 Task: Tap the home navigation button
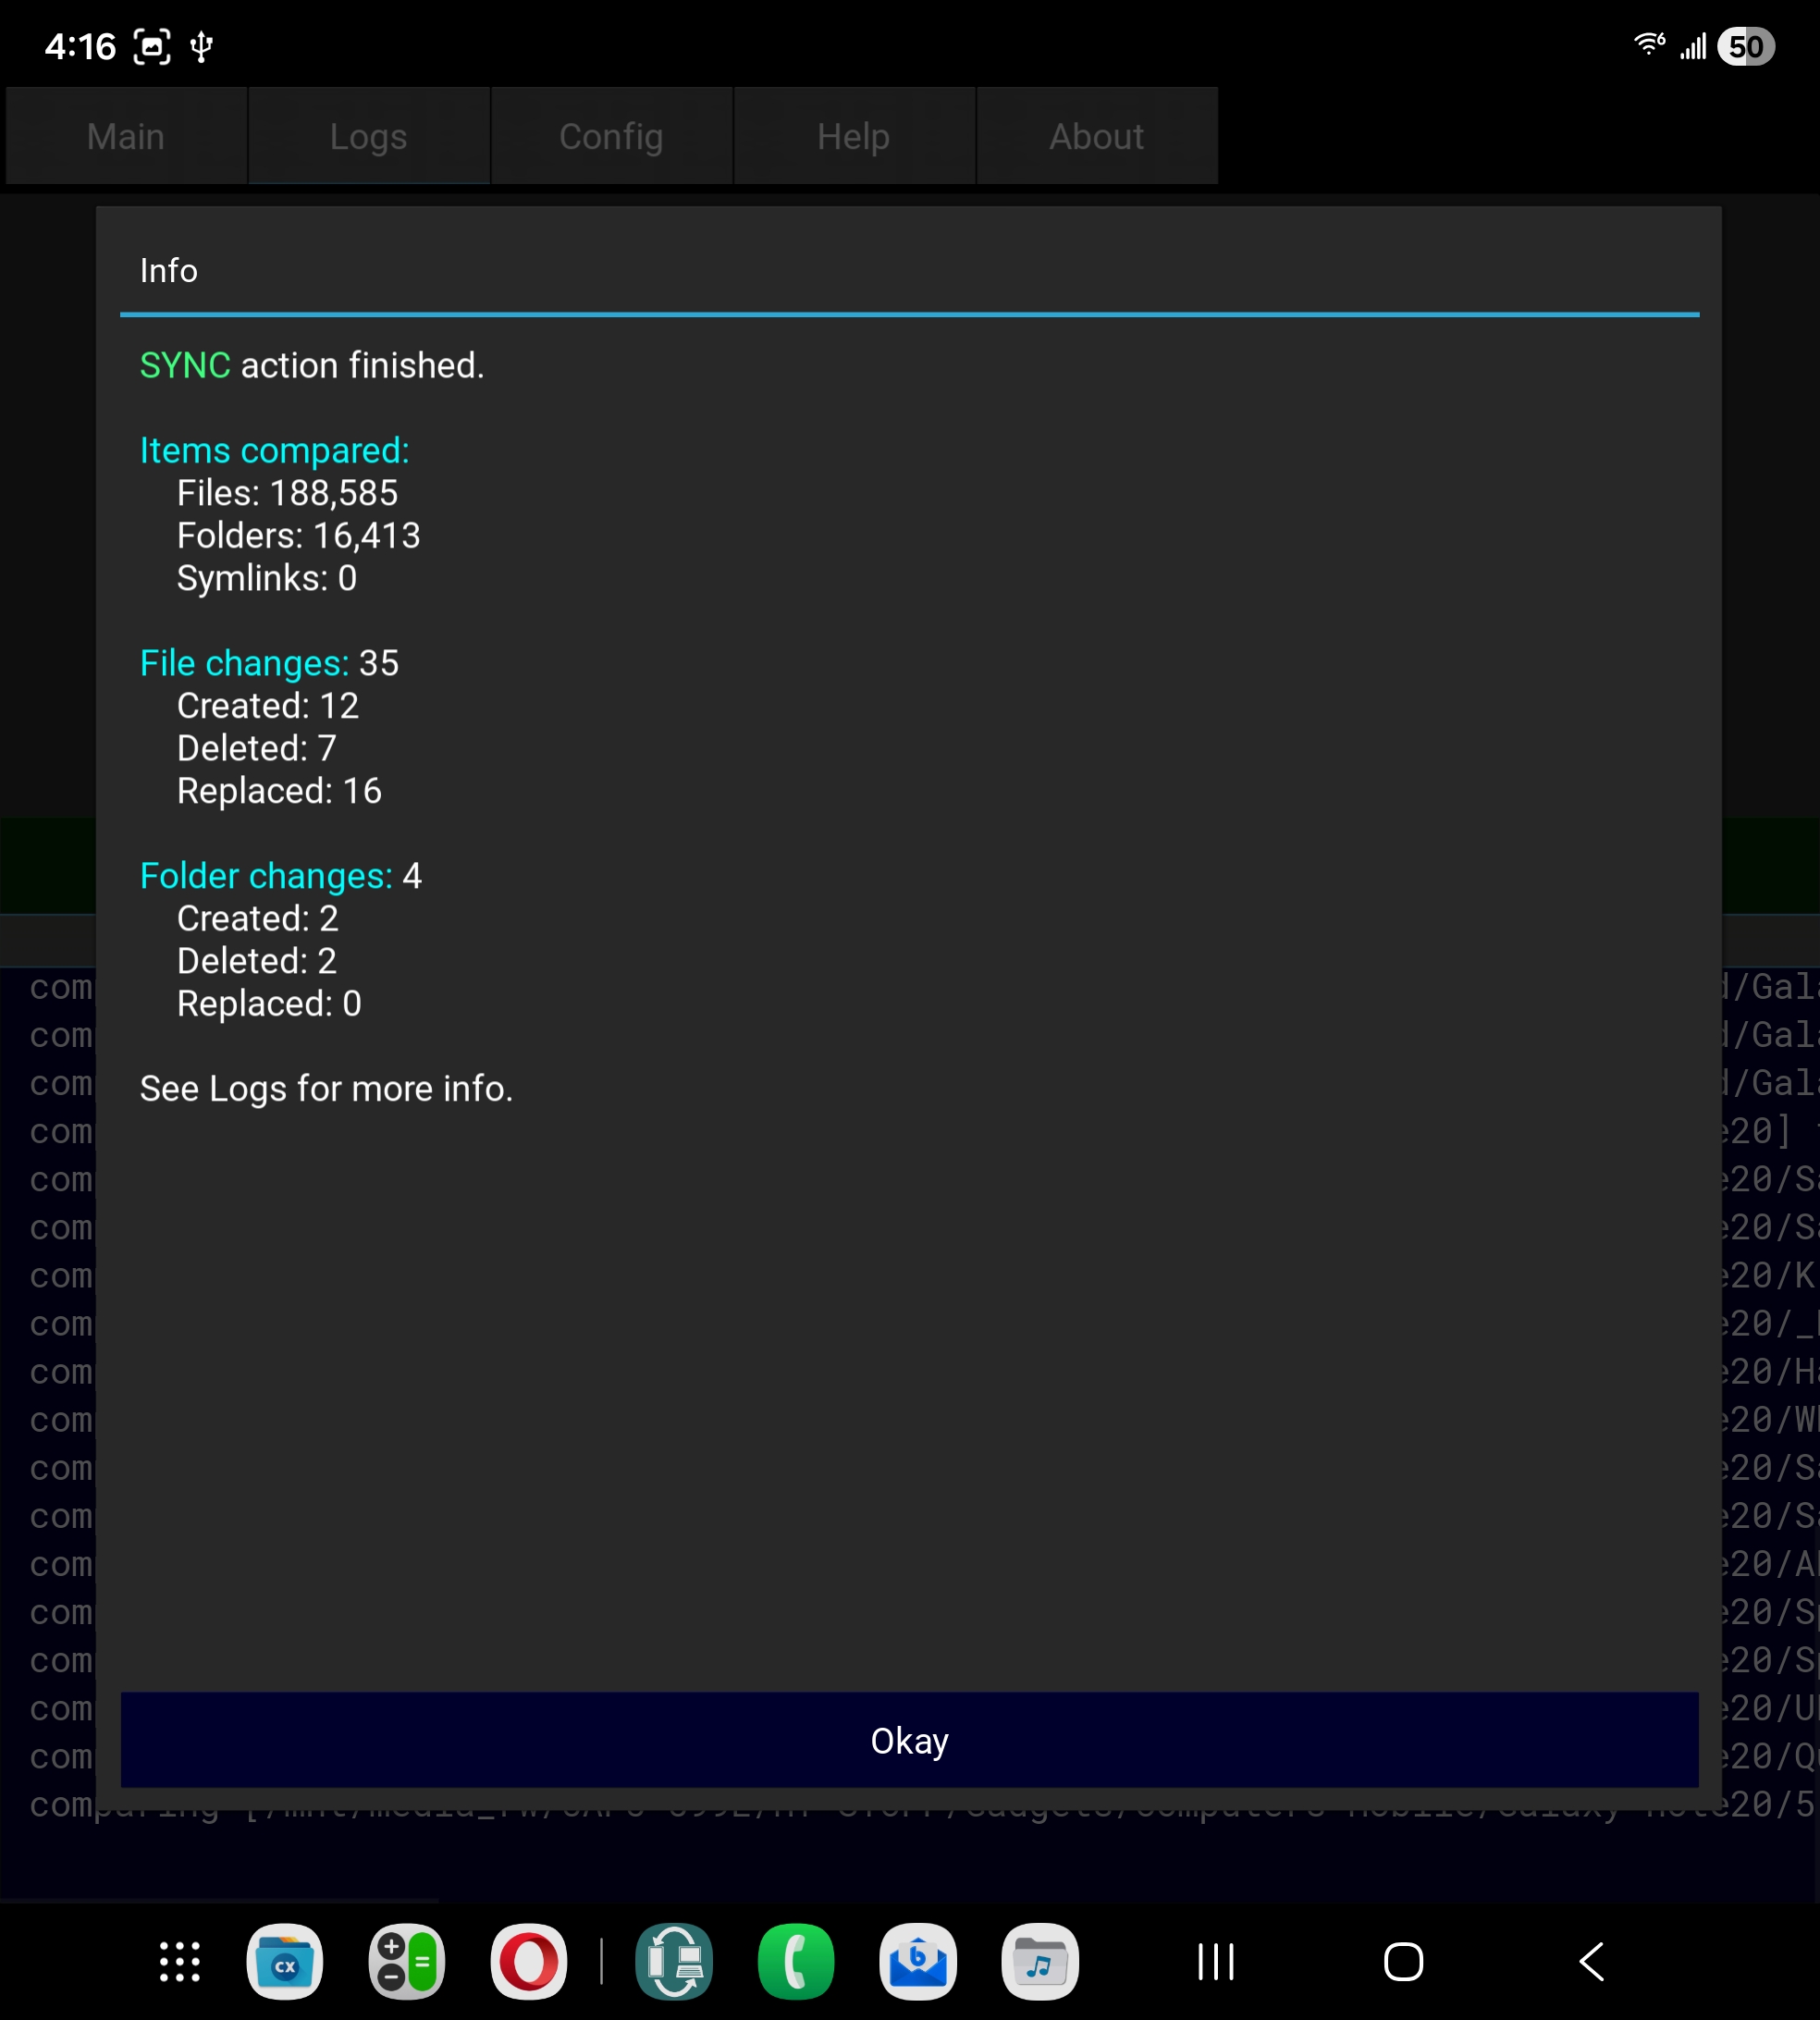[1403, 1962]
